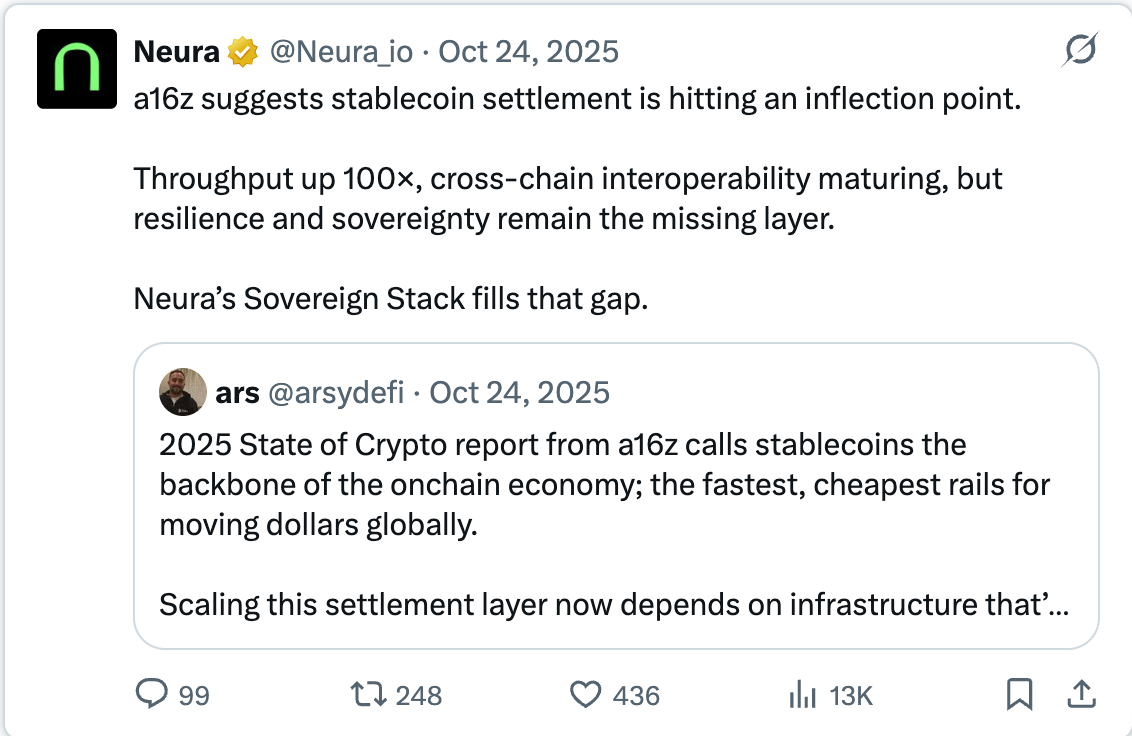Click the ars display name in quote
The image size is (1132, 736).
tap(237, 393)
